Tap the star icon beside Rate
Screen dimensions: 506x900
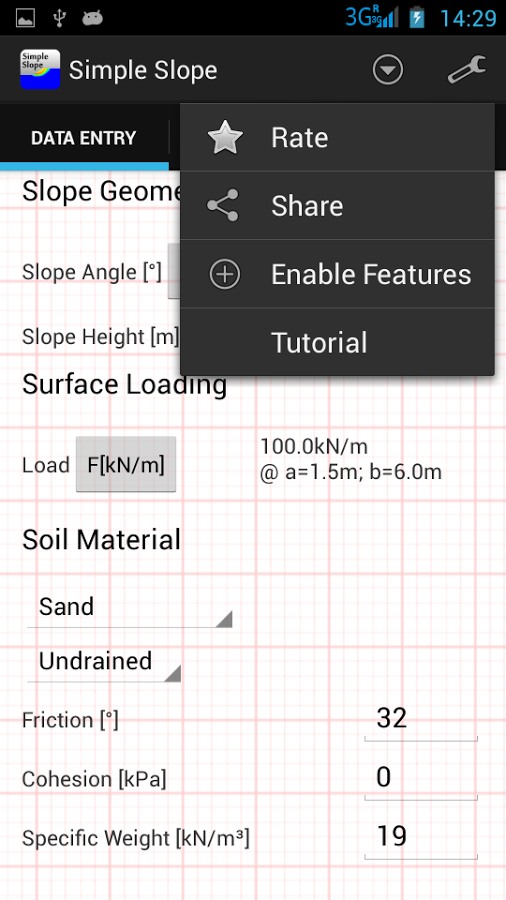point(225,137)
